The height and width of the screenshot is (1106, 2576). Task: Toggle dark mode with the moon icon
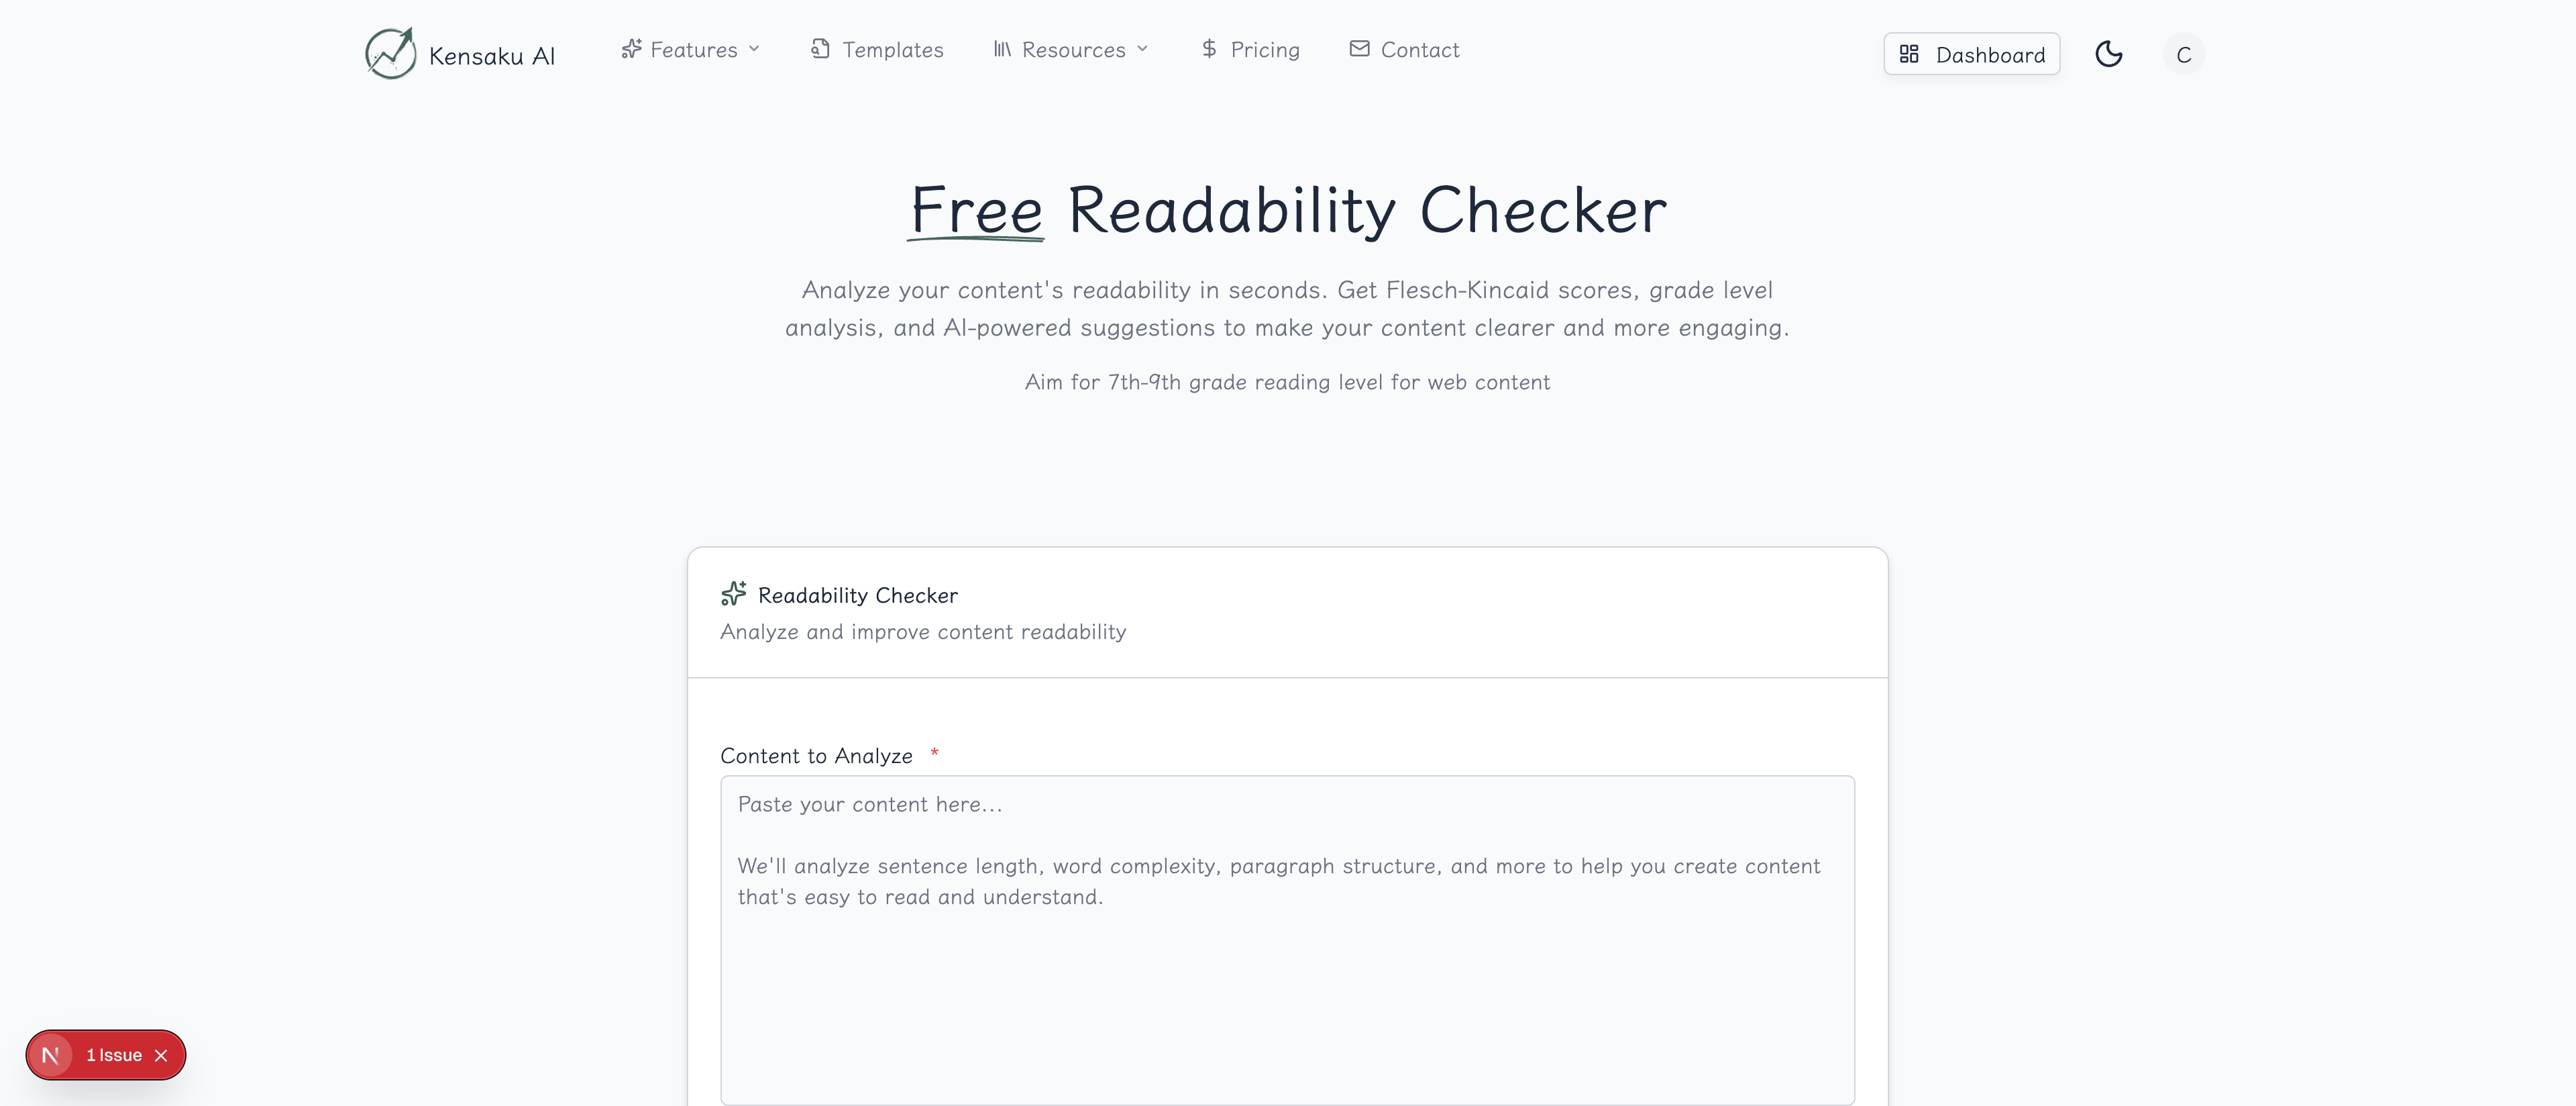(x=2110, y=54)
